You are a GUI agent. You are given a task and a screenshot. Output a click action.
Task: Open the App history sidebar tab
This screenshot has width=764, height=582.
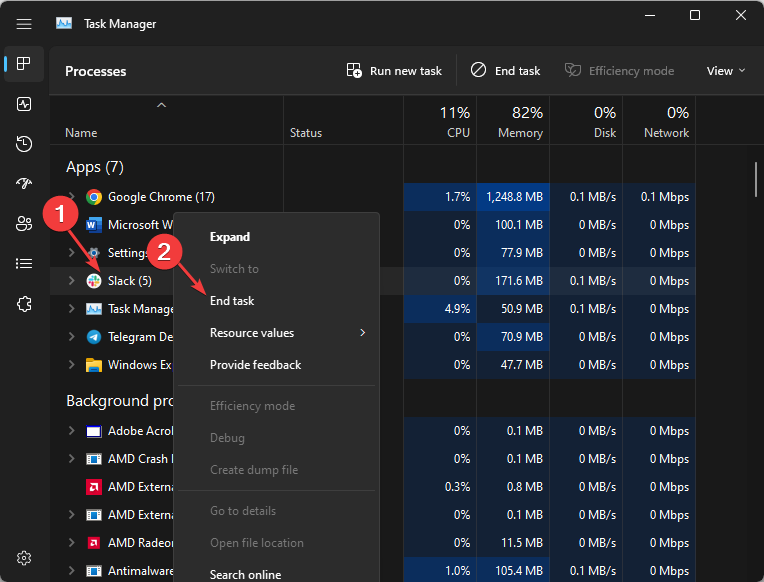click(x=24, y=144)
